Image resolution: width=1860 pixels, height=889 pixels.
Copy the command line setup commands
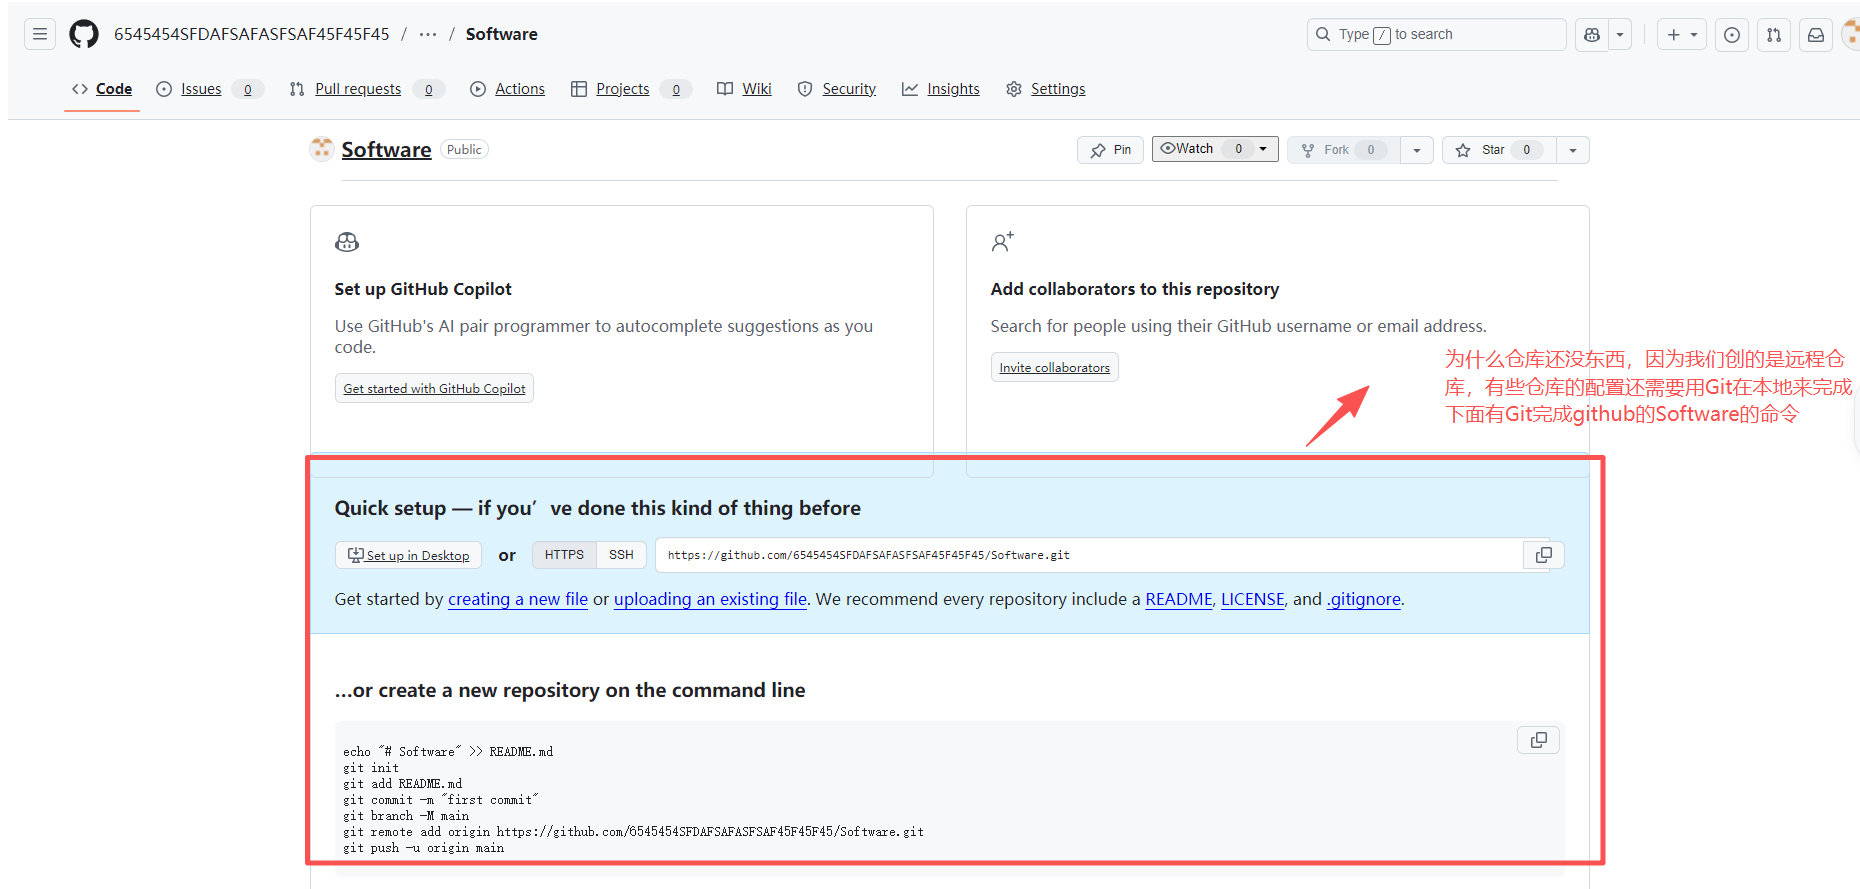click(1538, 740)
